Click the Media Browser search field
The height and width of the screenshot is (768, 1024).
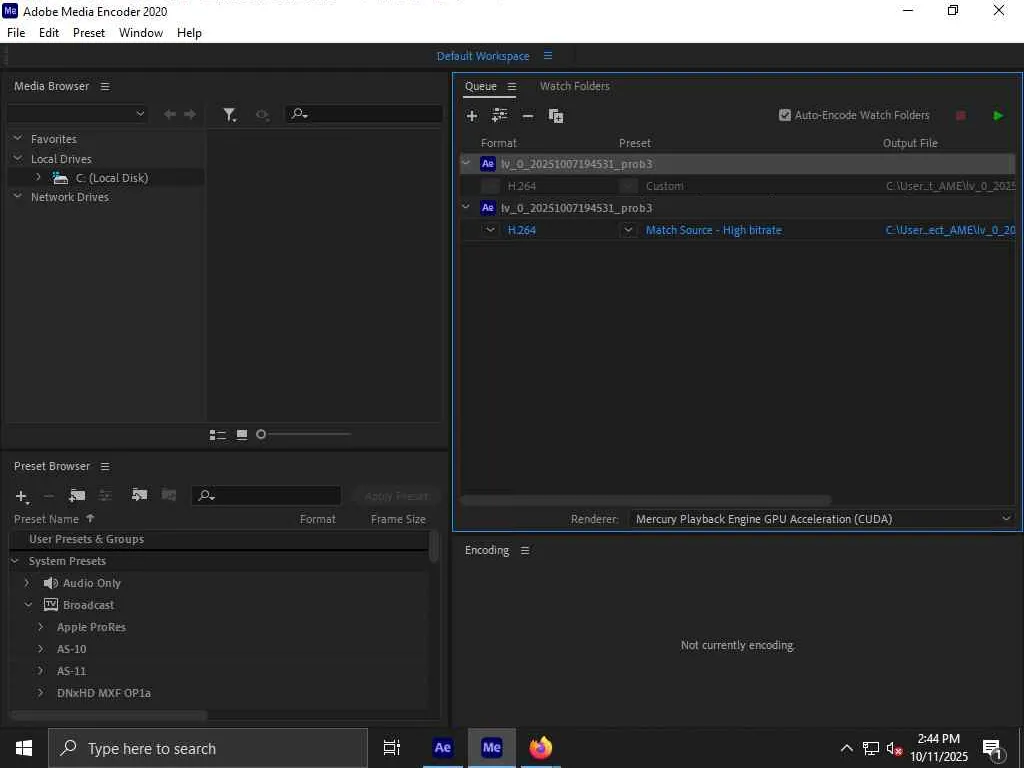click(x=364, y=114)
